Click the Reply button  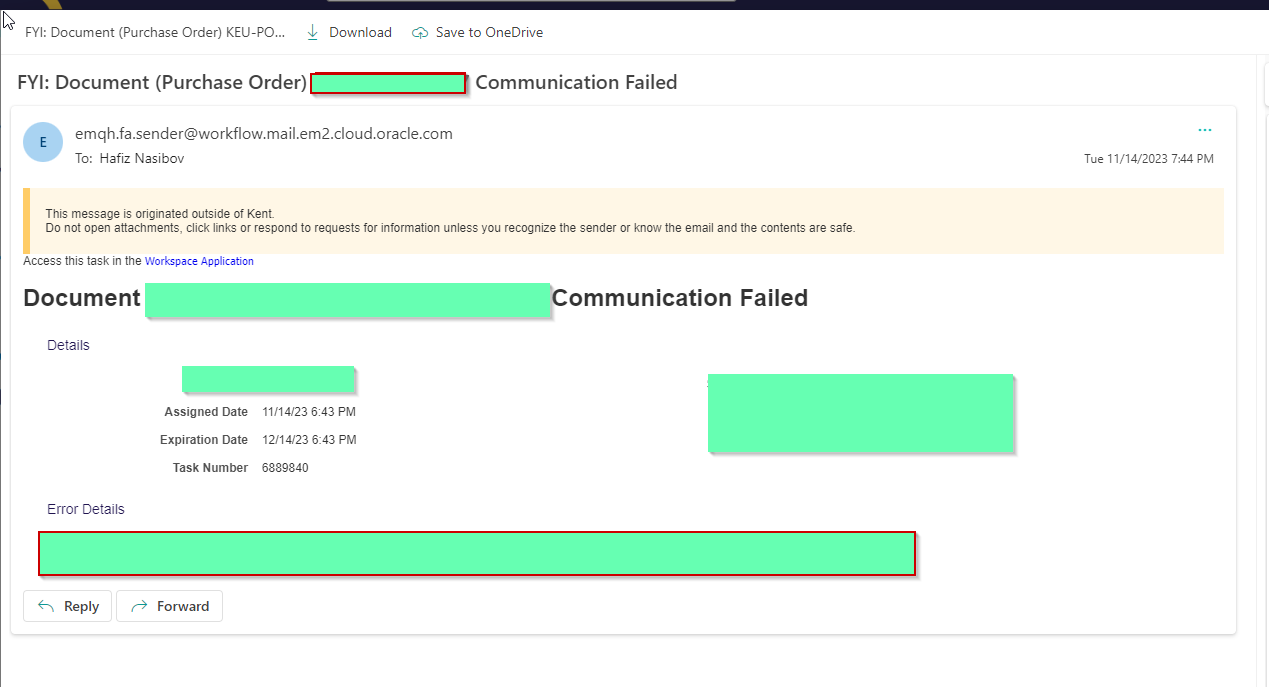pos(67,606)
